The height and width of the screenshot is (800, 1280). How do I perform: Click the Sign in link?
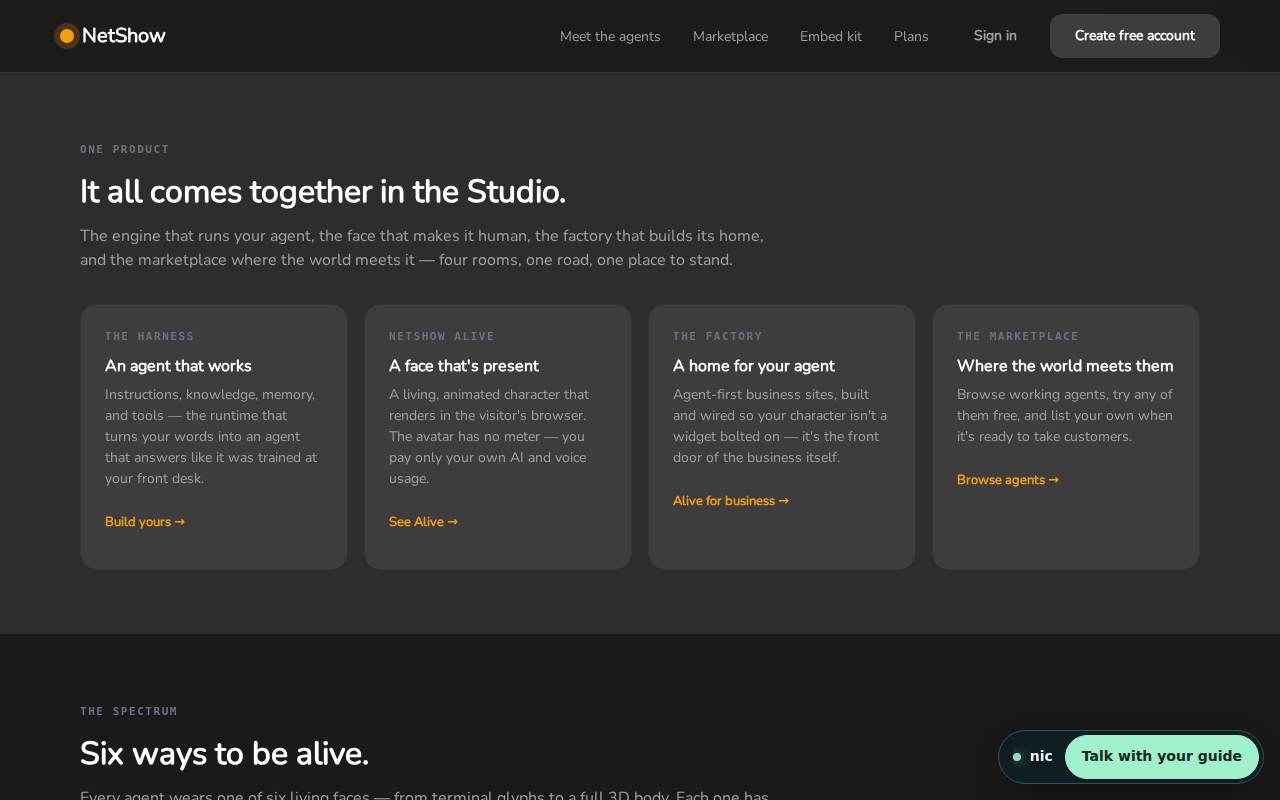click(x=995, y=36)
